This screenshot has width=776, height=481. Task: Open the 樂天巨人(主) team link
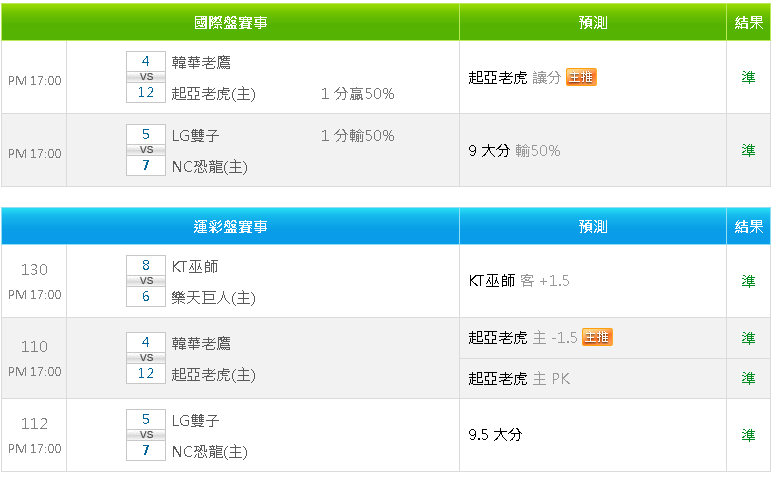tap(213, 297)
